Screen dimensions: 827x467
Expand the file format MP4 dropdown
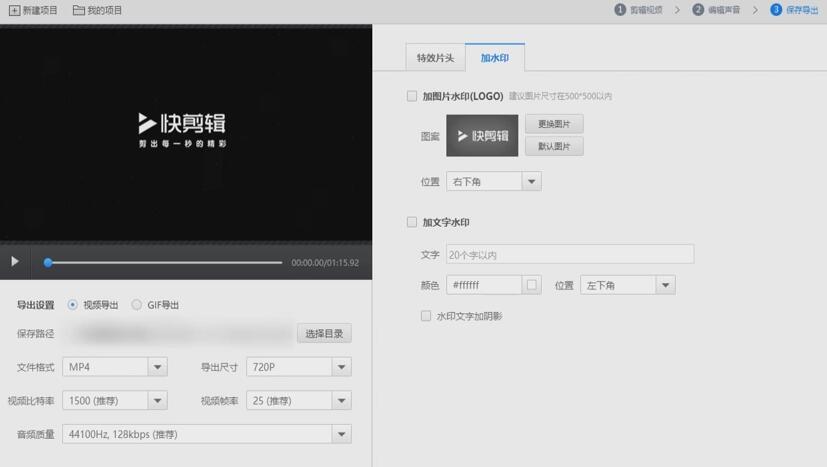coord(157,368)
